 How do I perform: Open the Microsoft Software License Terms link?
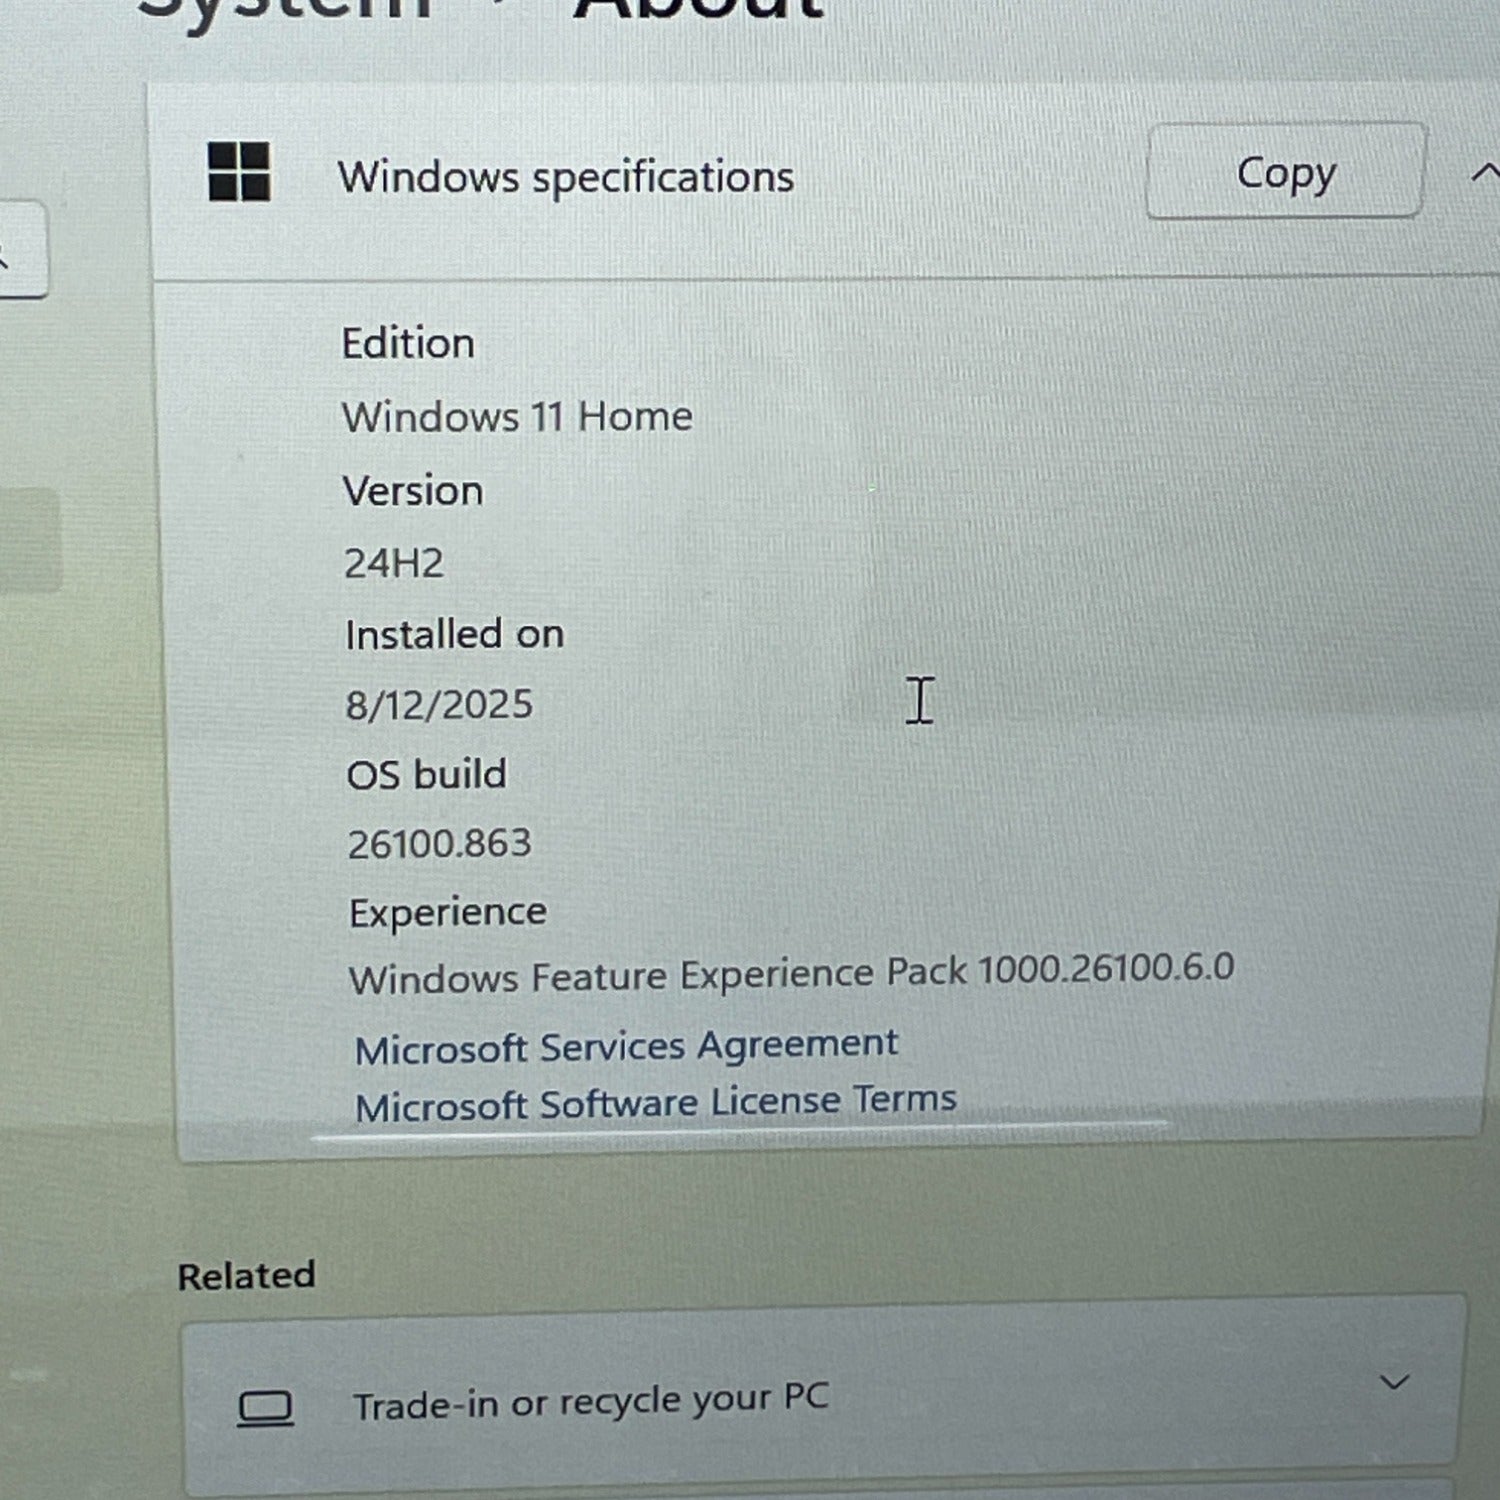(655, 1104)
